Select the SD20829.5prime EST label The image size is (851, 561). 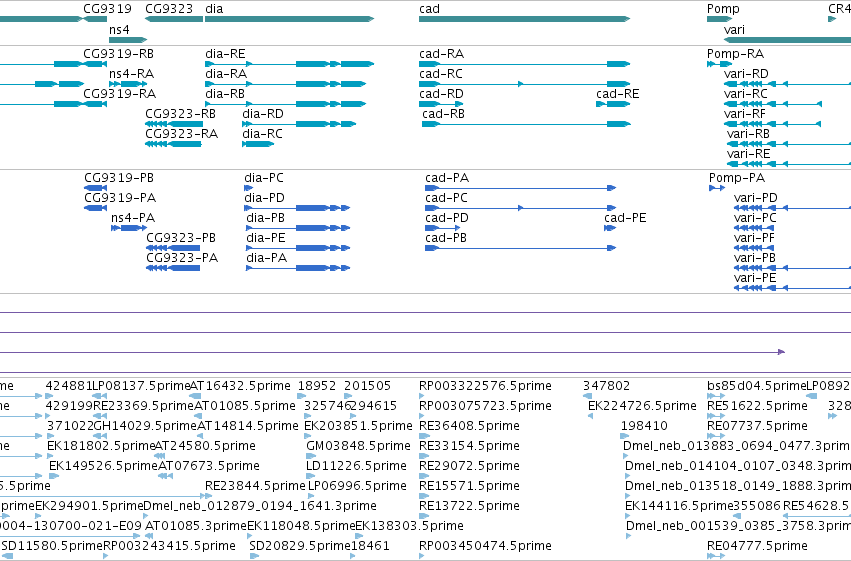tap(300, 546)
